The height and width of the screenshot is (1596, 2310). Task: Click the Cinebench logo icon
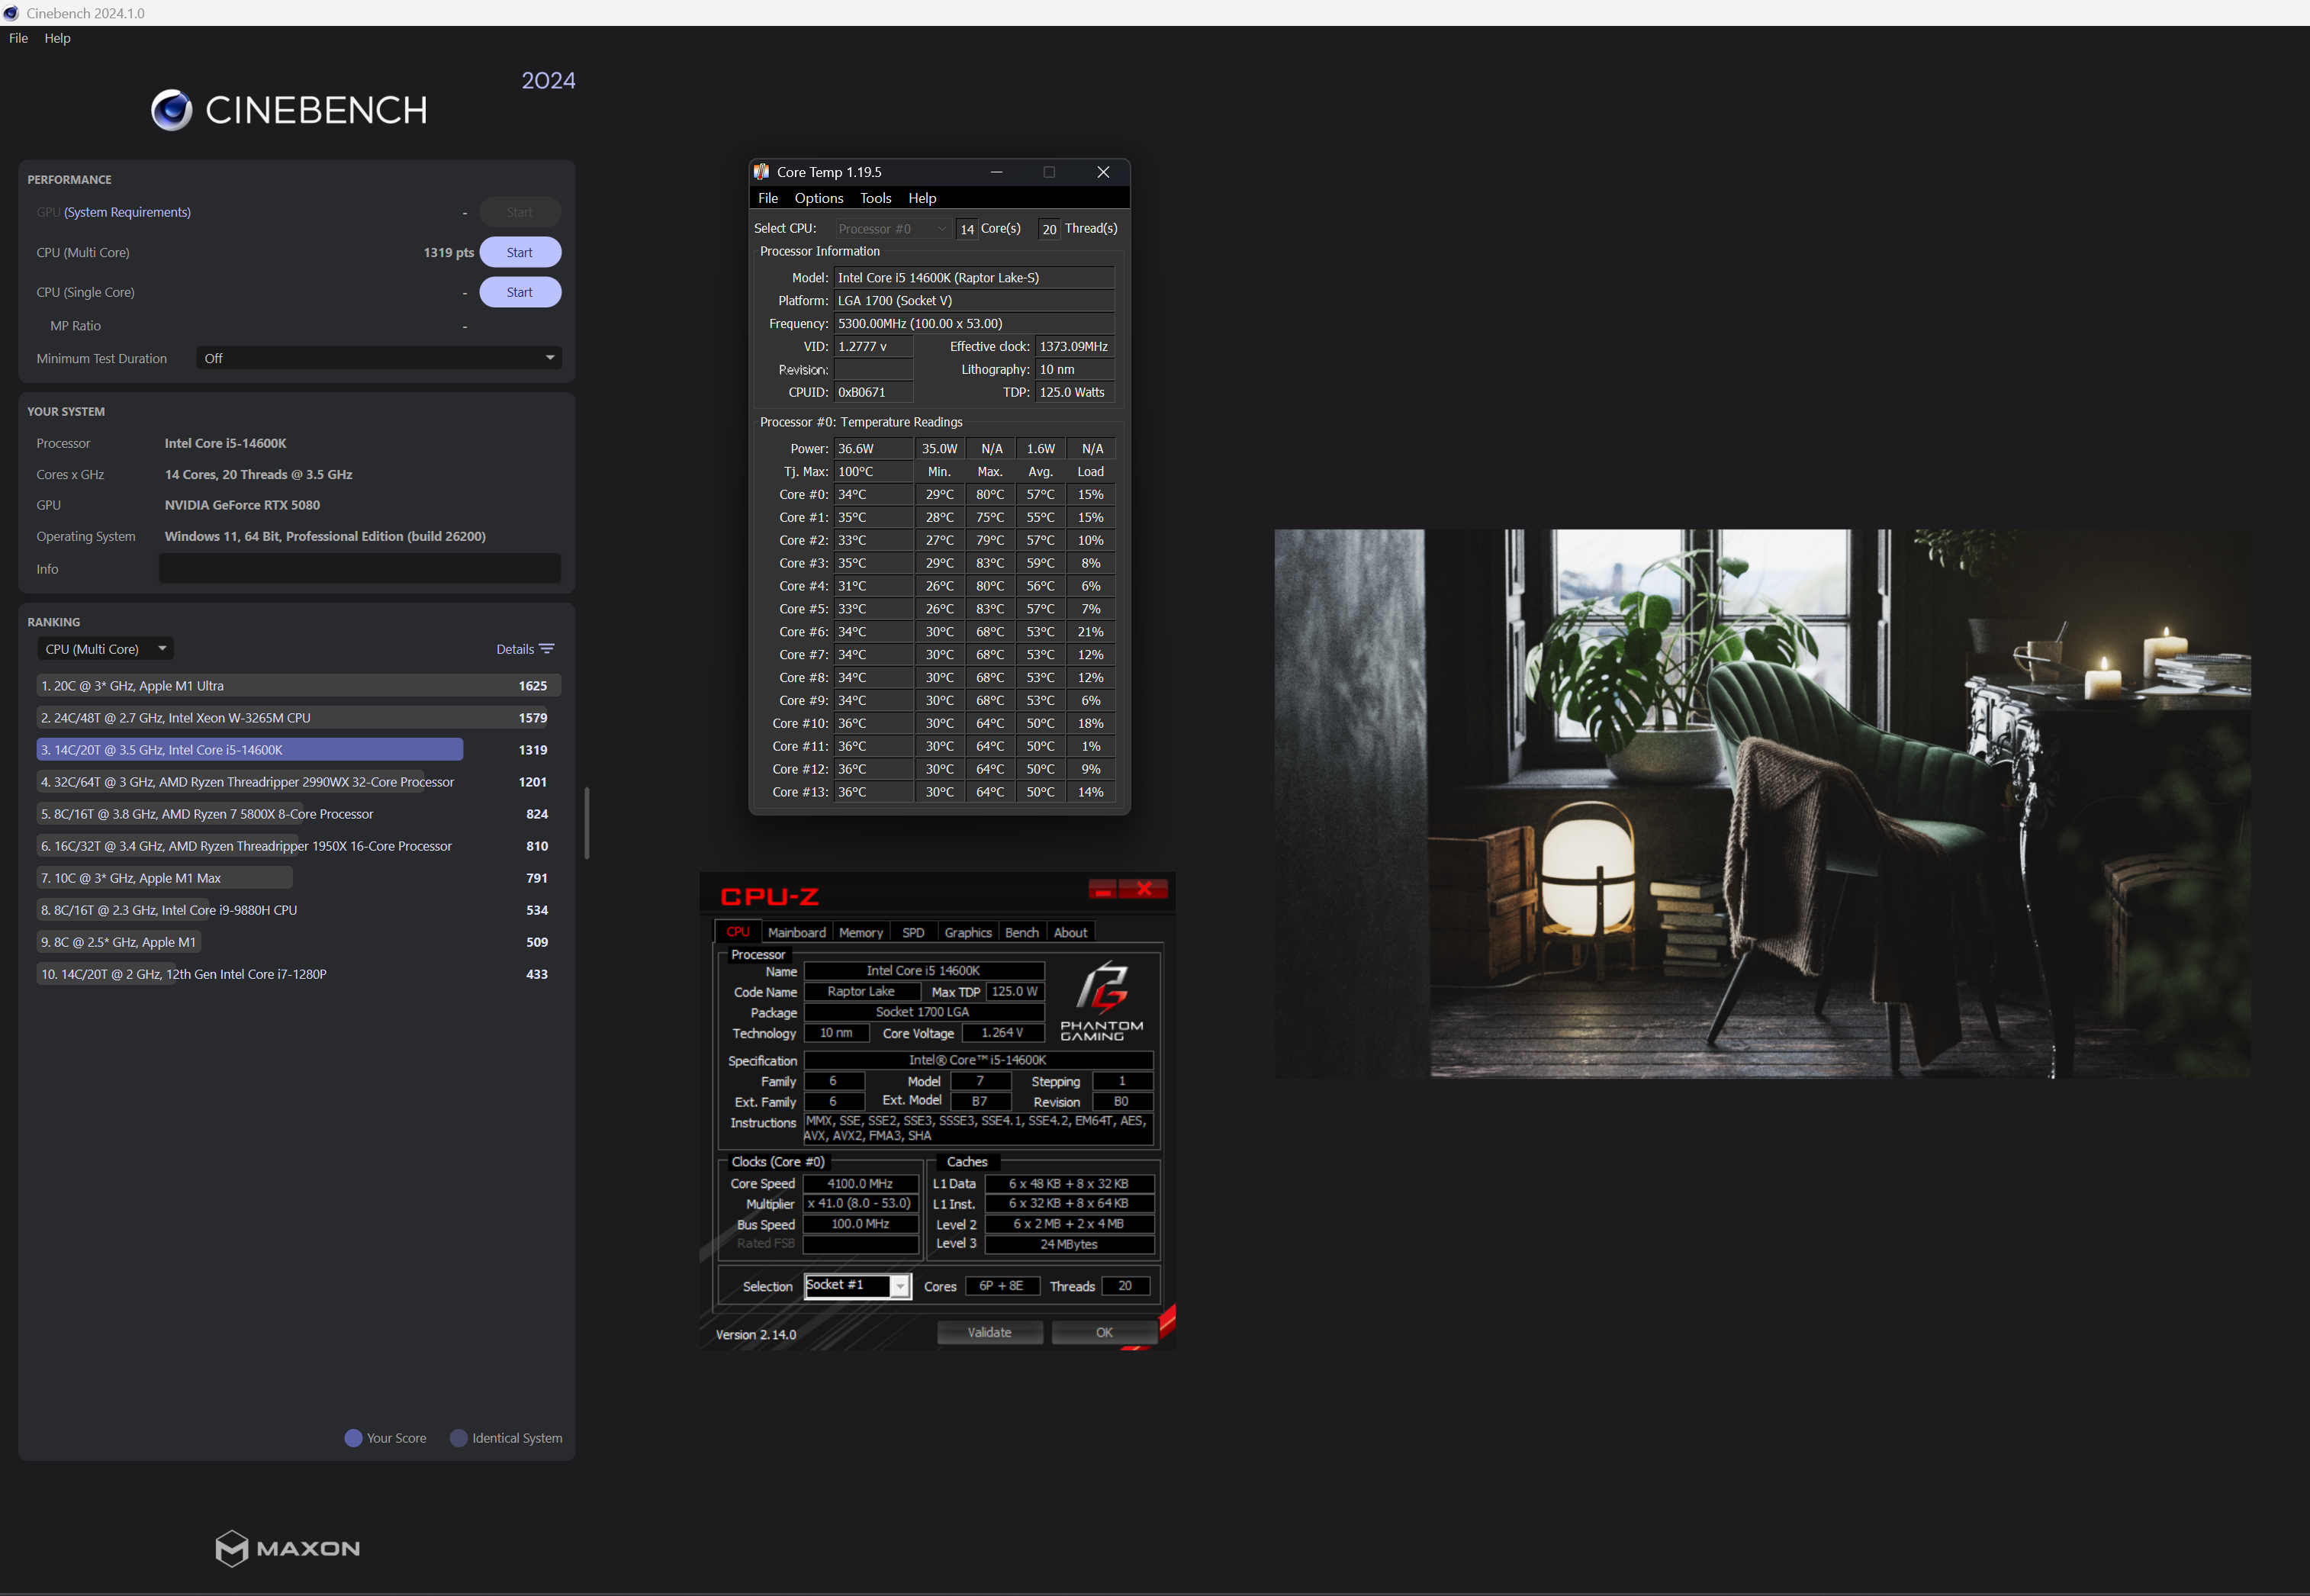click(x=171, y=110)
